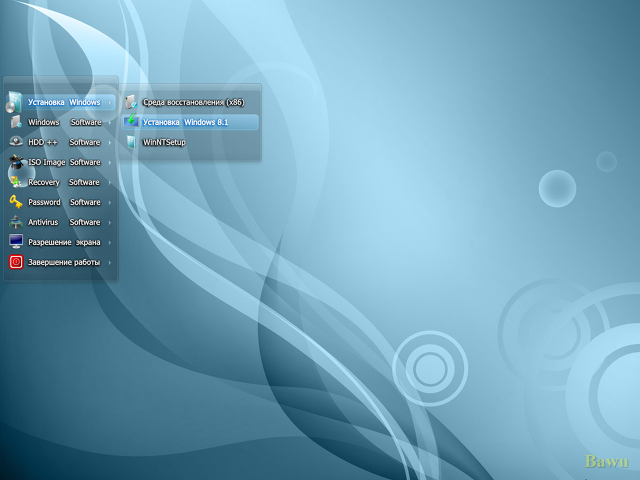Expand the Password Software submenu arrow
Screen dimensions: 640x480
point(110,202)
